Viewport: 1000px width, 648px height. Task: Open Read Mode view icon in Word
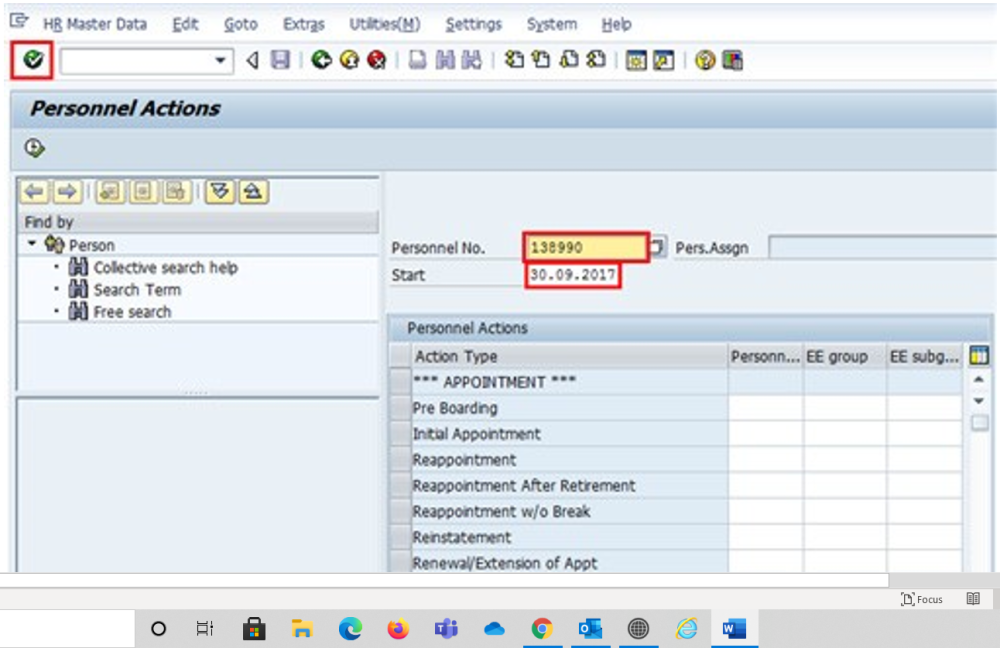pos(973,598)
